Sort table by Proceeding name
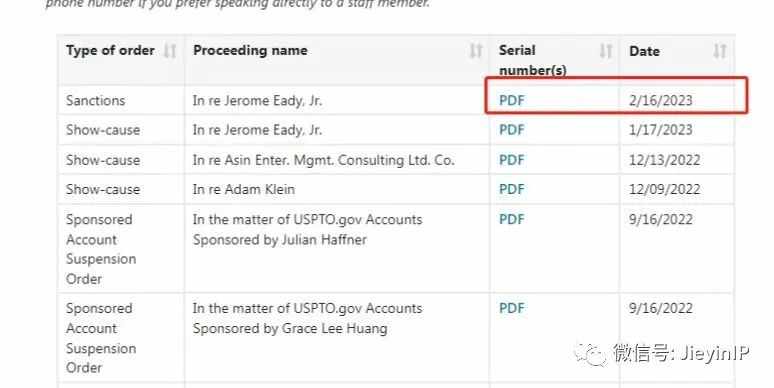Screen dimensions: 774x388 475,51
